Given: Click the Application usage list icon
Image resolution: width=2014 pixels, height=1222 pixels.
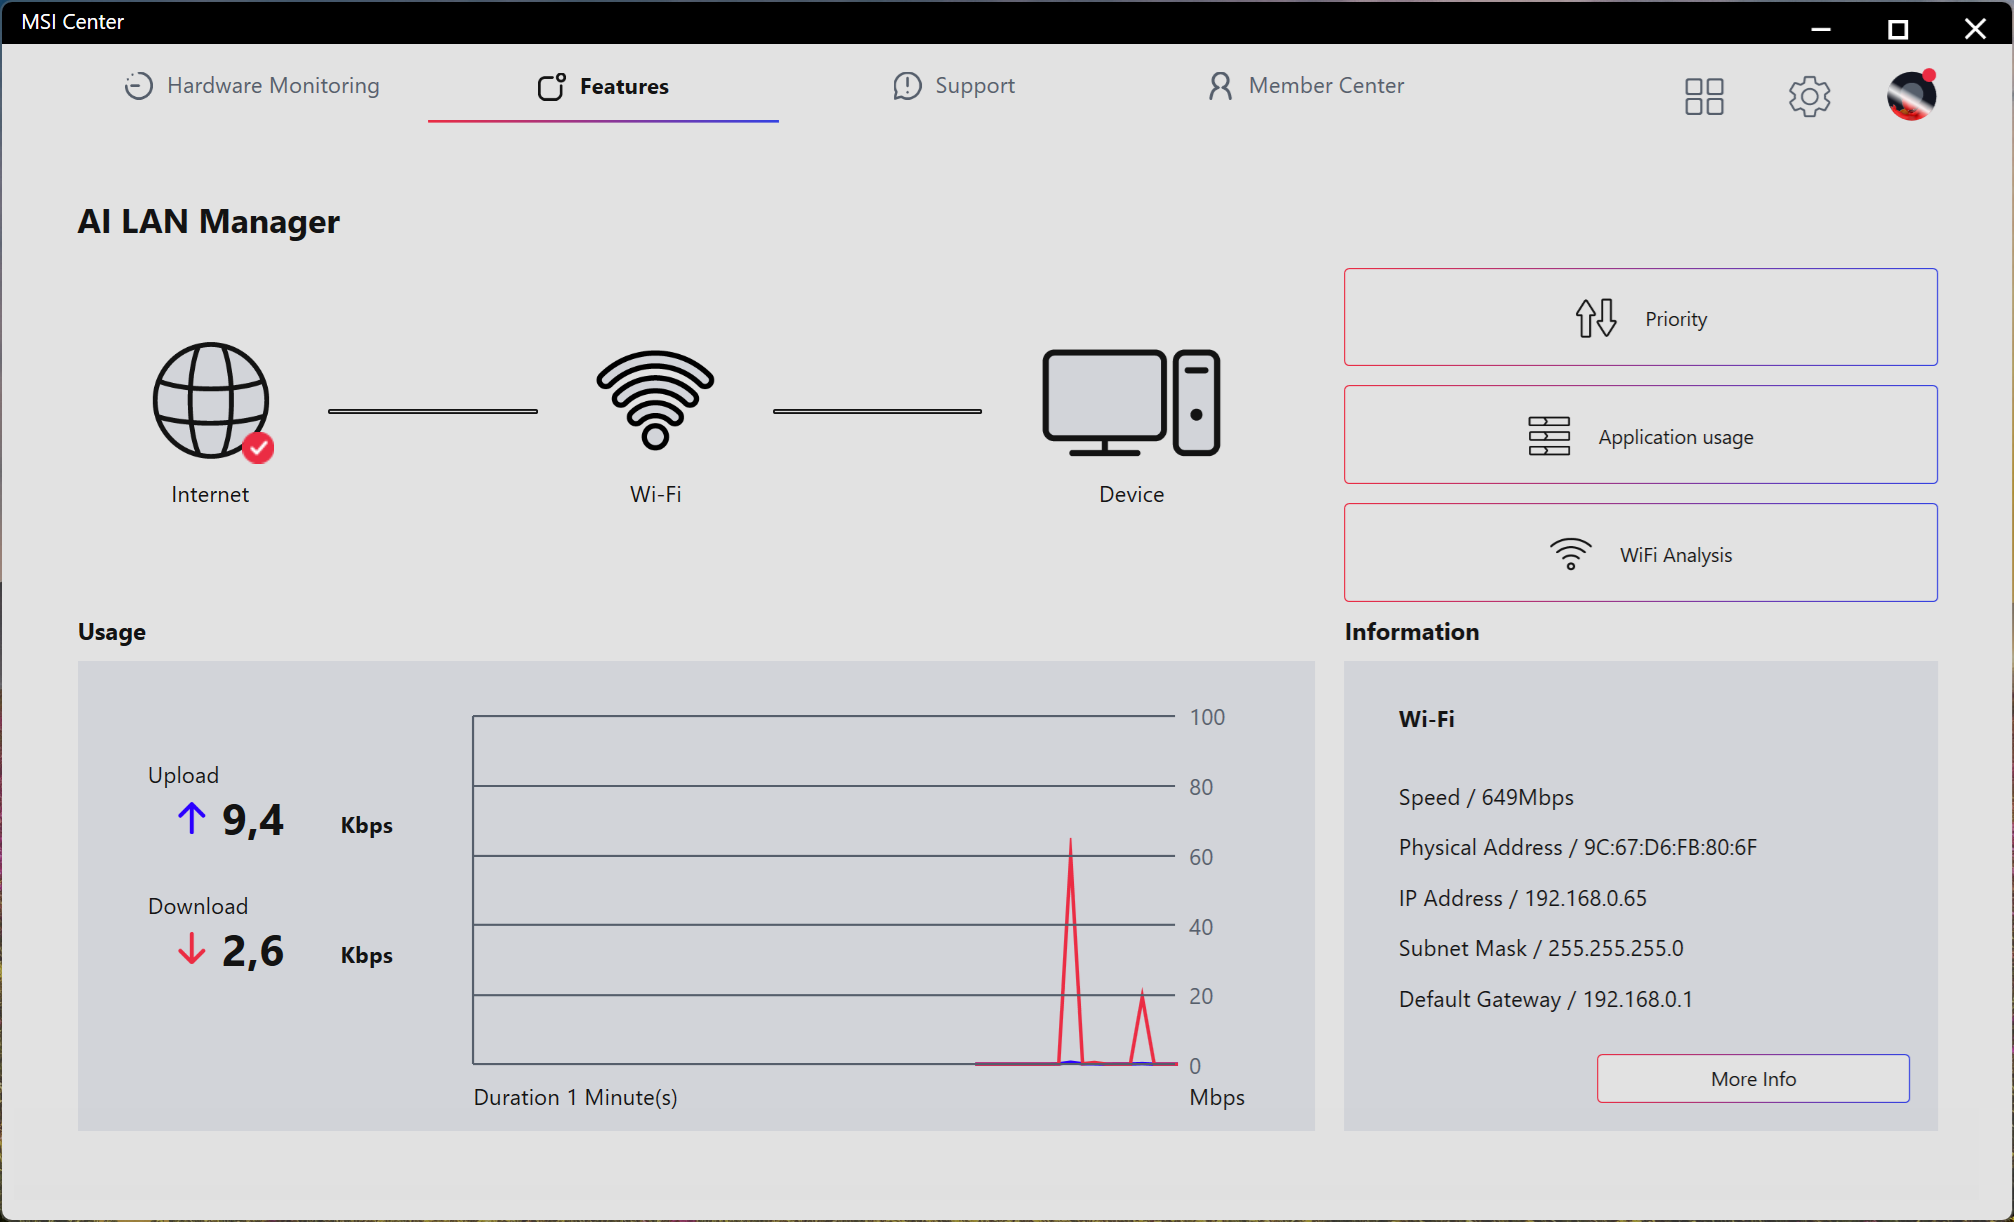Looking at the screenshot, I should point(1549,436).
